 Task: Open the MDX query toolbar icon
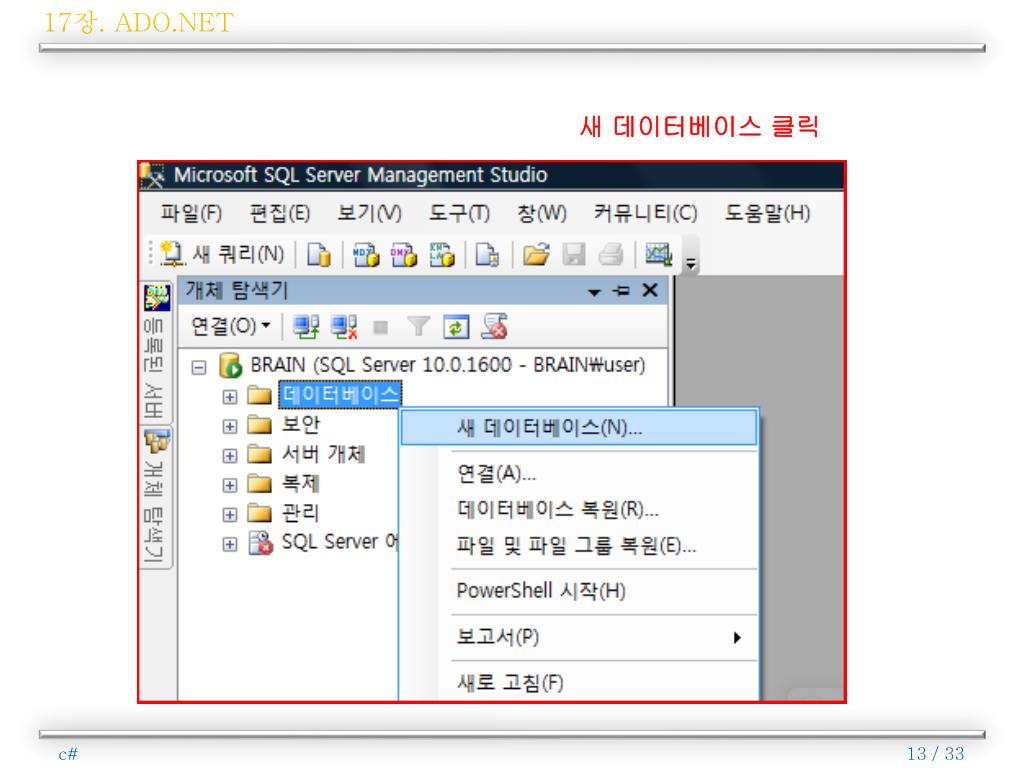point(366,255)
